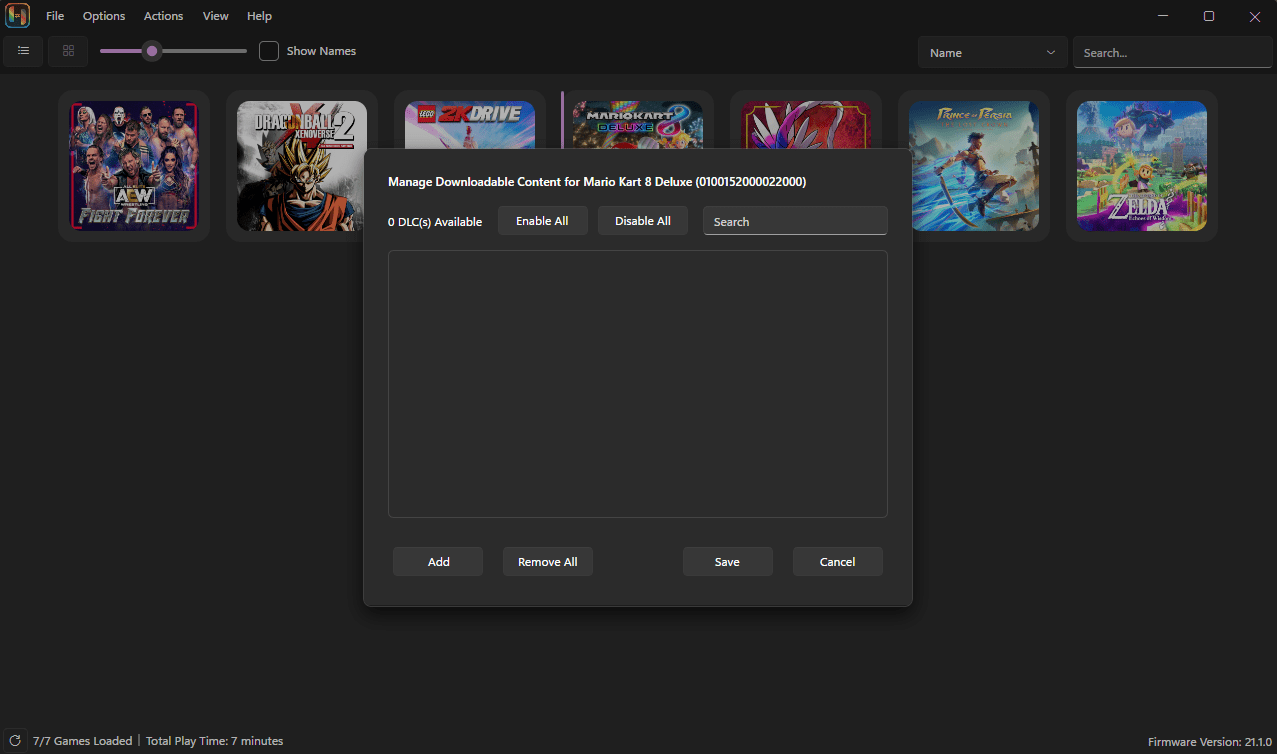Click the '0 DLC(s) Available' label

435,222
